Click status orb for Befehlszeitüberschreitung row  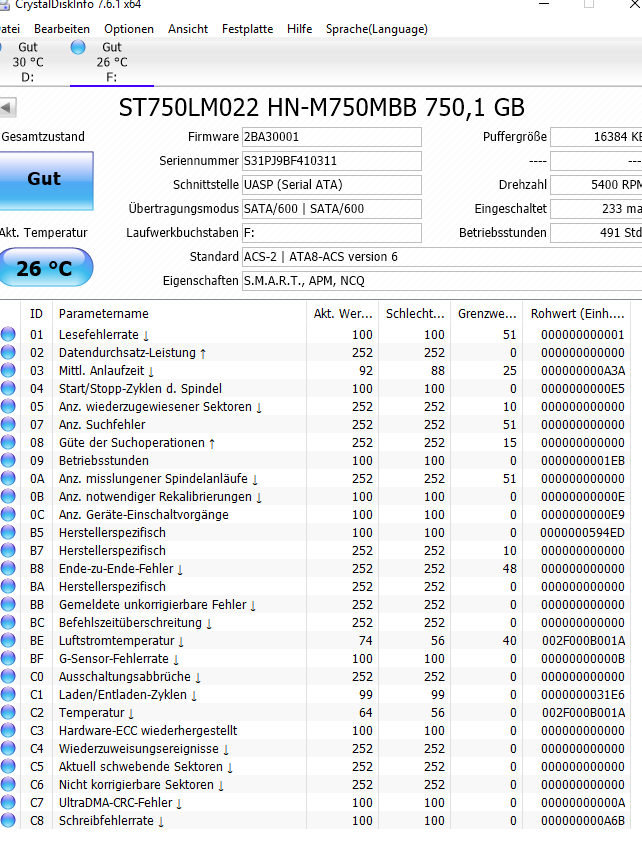tap(8, 622)
